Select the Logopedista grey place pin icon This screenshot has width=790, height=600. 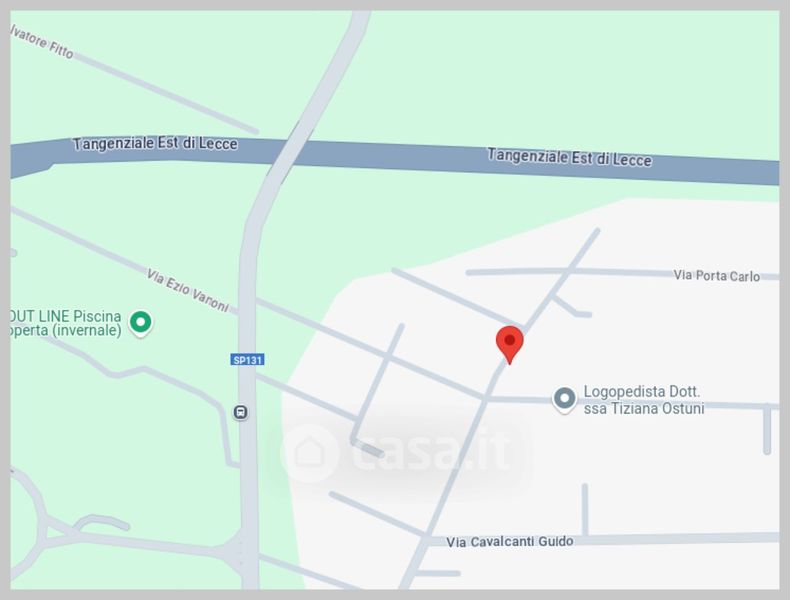pos(564,400)
